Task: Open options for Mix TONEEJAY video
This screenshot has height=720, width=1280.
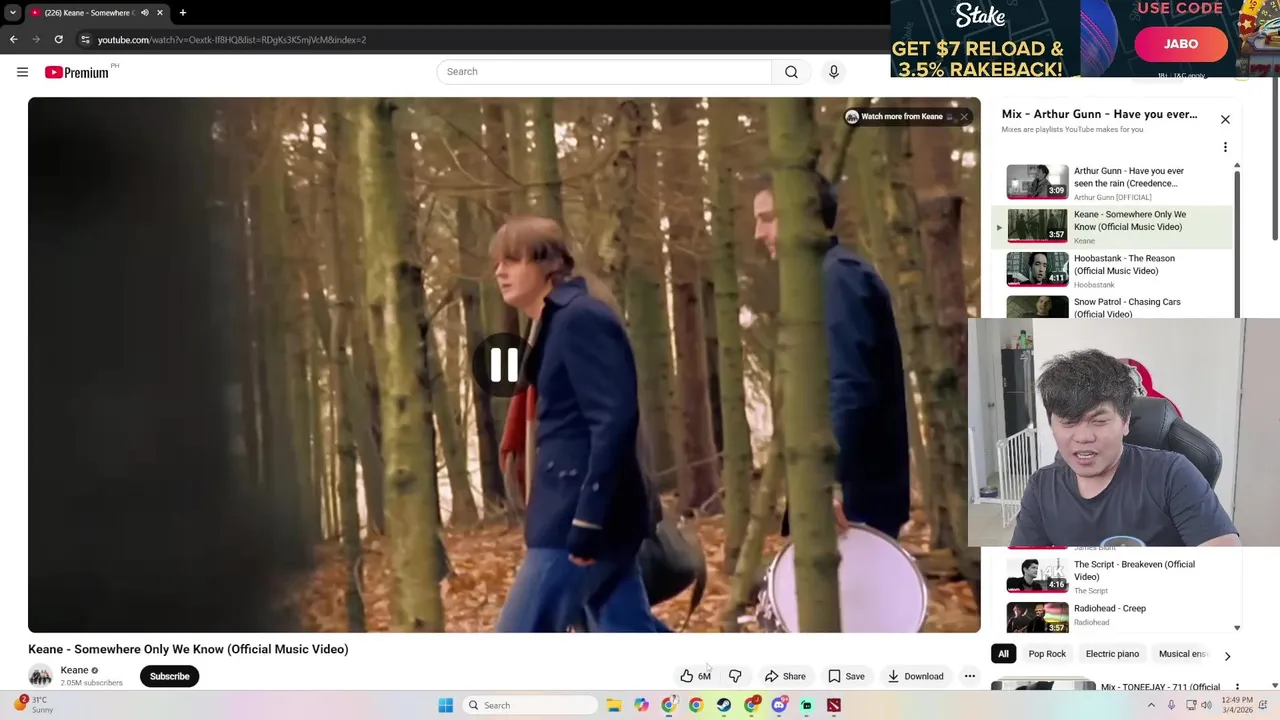Action: pos(1237,687)
